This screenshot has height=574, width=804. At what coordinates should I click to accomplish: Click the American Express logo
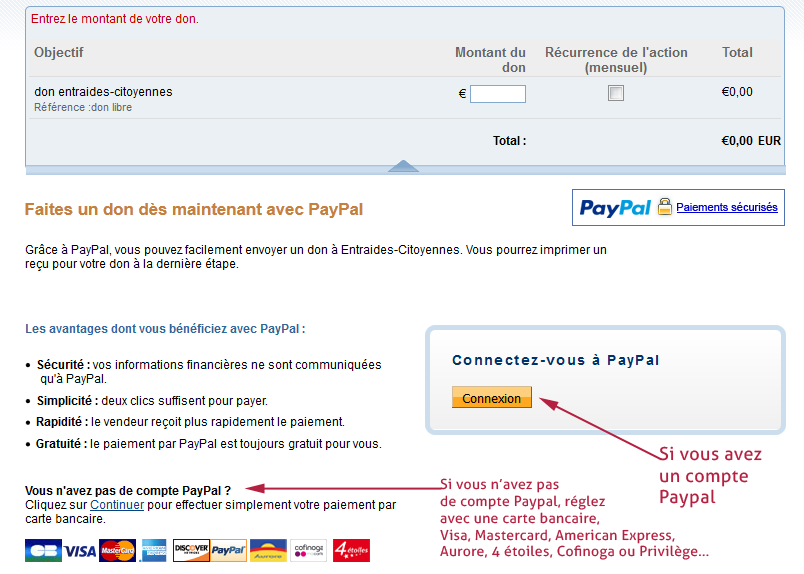click(154, 550)
